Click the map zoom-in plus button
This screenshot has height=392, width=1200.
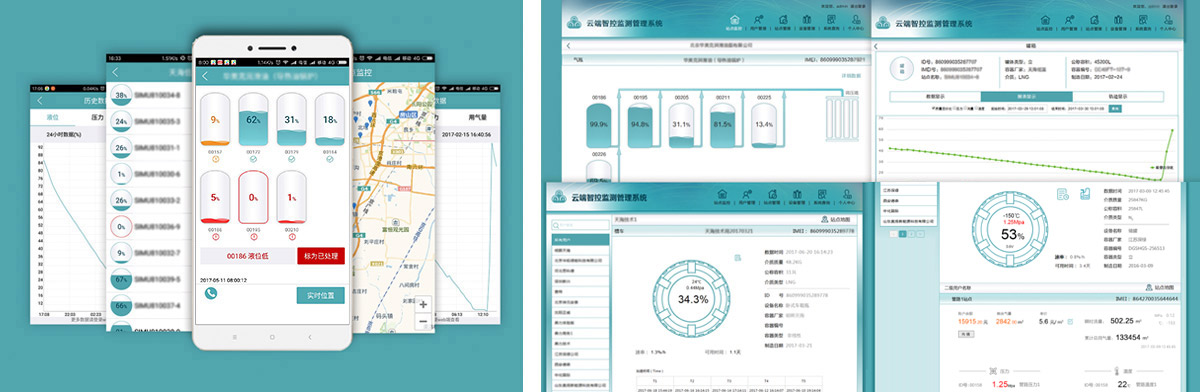(x=423, y=304)
